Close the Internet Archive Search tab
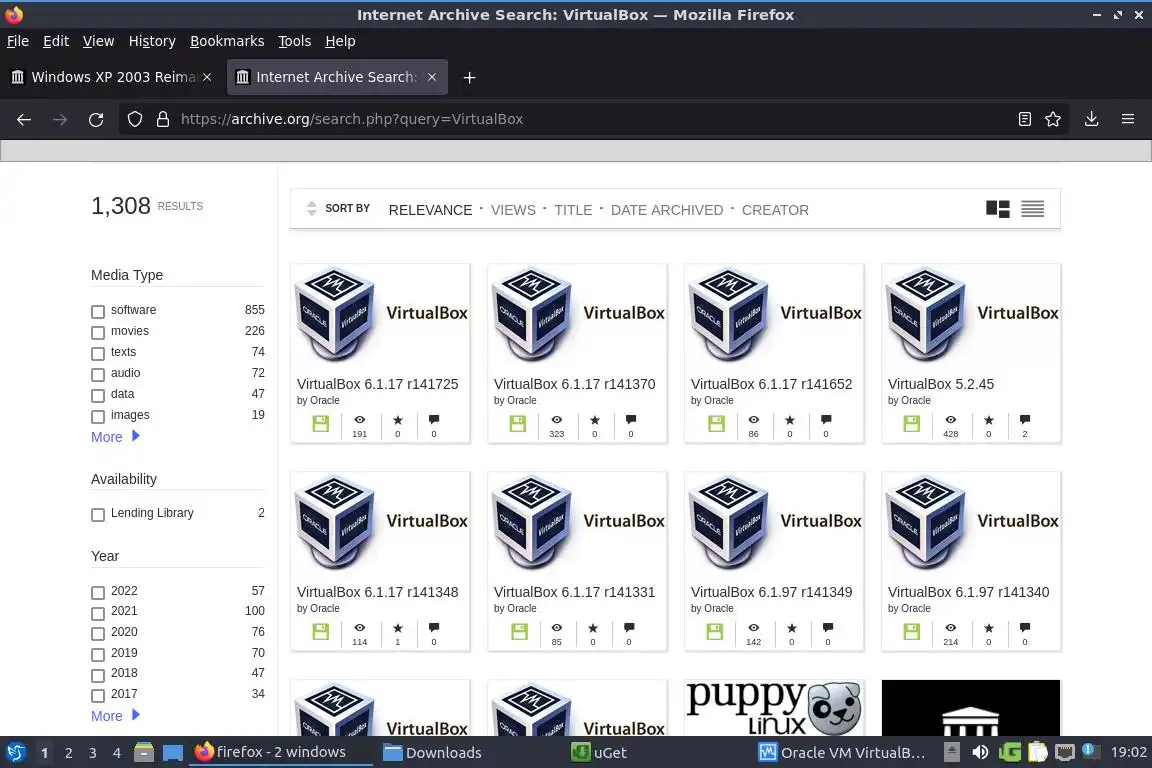This screenshot has width=1152, height=768. [x=432, y=77]
